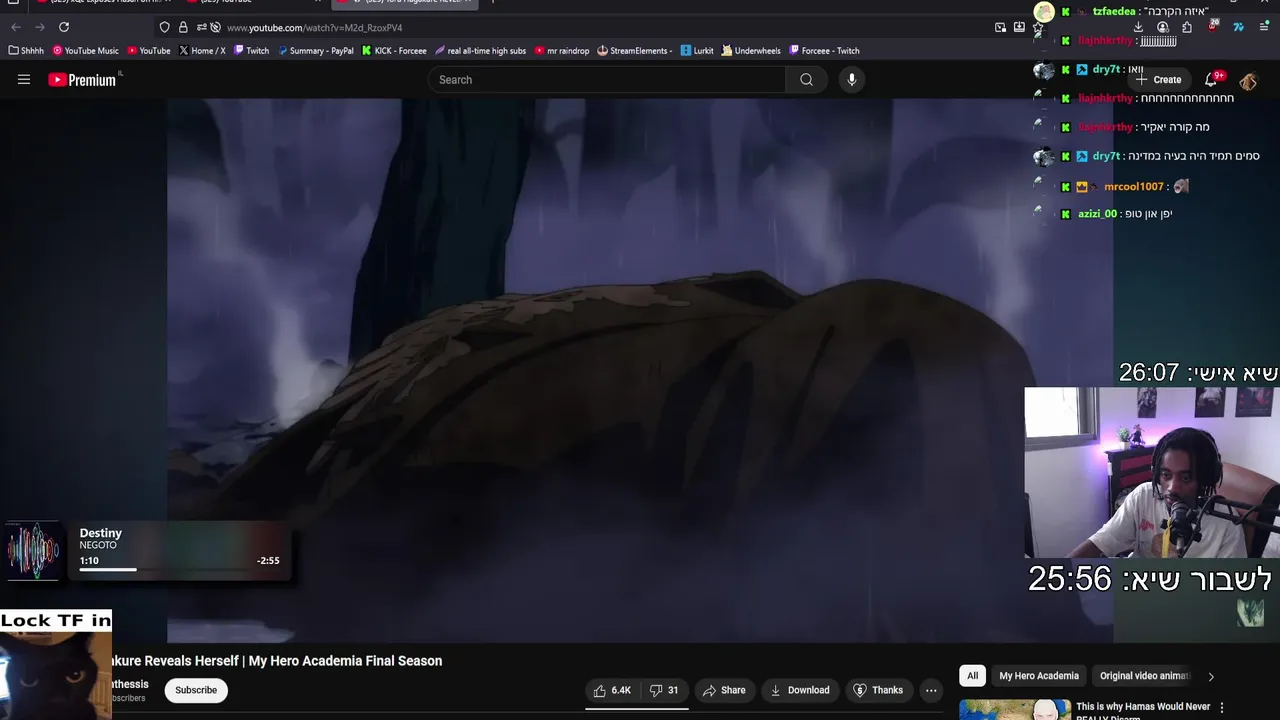1280x720 pixels.
Task: Open the Home / X bookmark
Action: 202,51
